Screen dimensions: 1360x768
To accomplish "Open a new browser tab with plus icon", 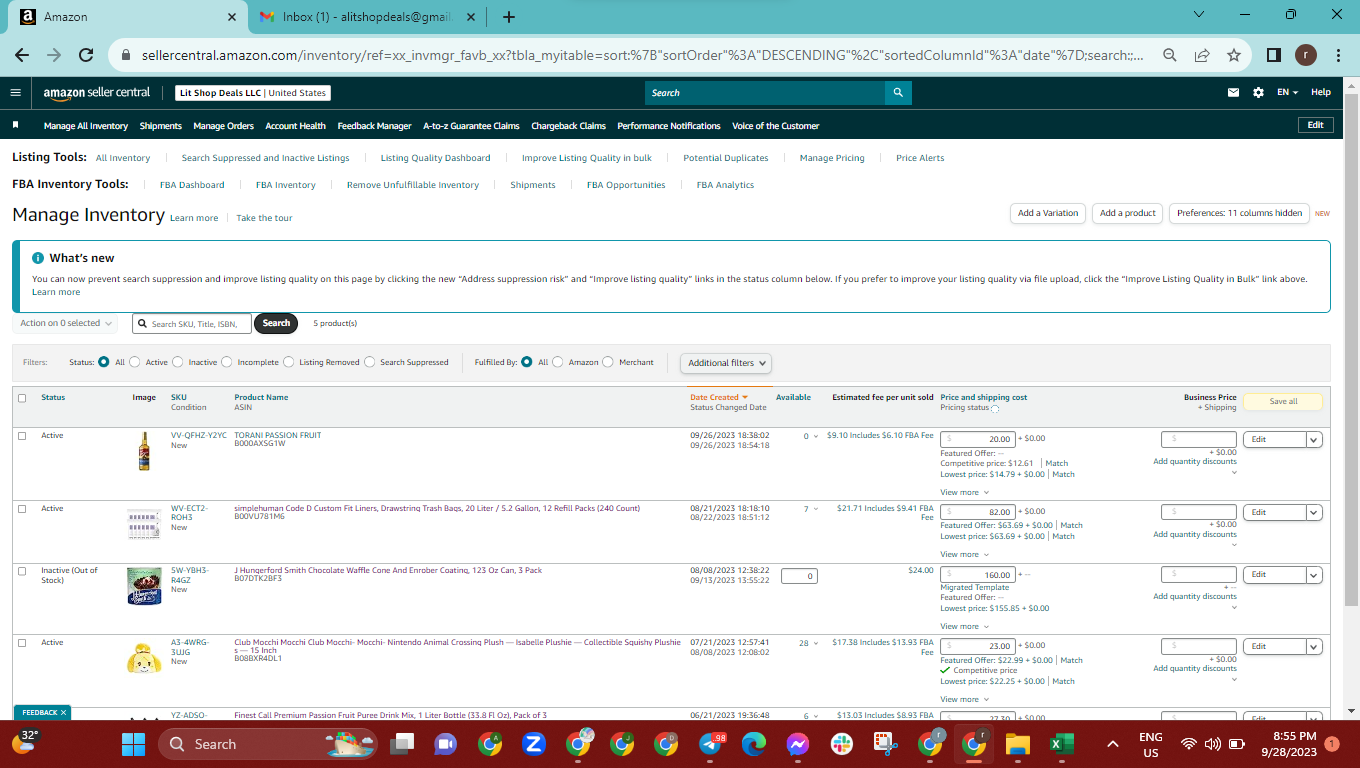I will pos(508,17).
